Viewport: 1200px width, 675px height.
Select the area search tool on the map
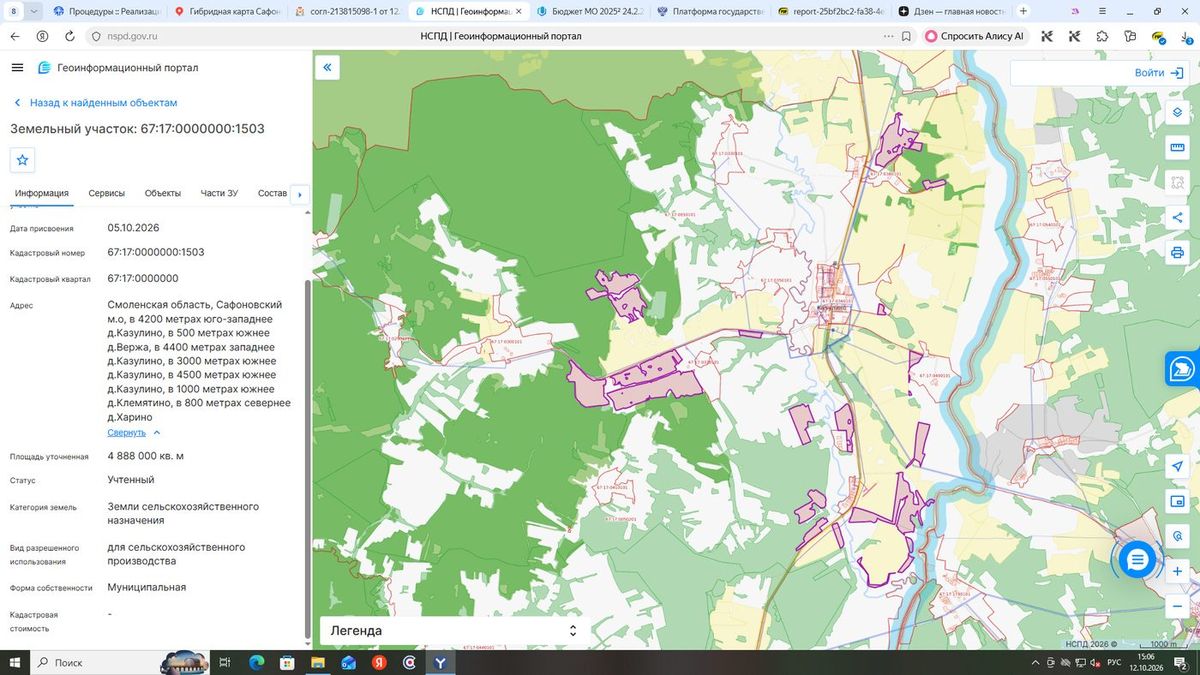(1177, 183)
